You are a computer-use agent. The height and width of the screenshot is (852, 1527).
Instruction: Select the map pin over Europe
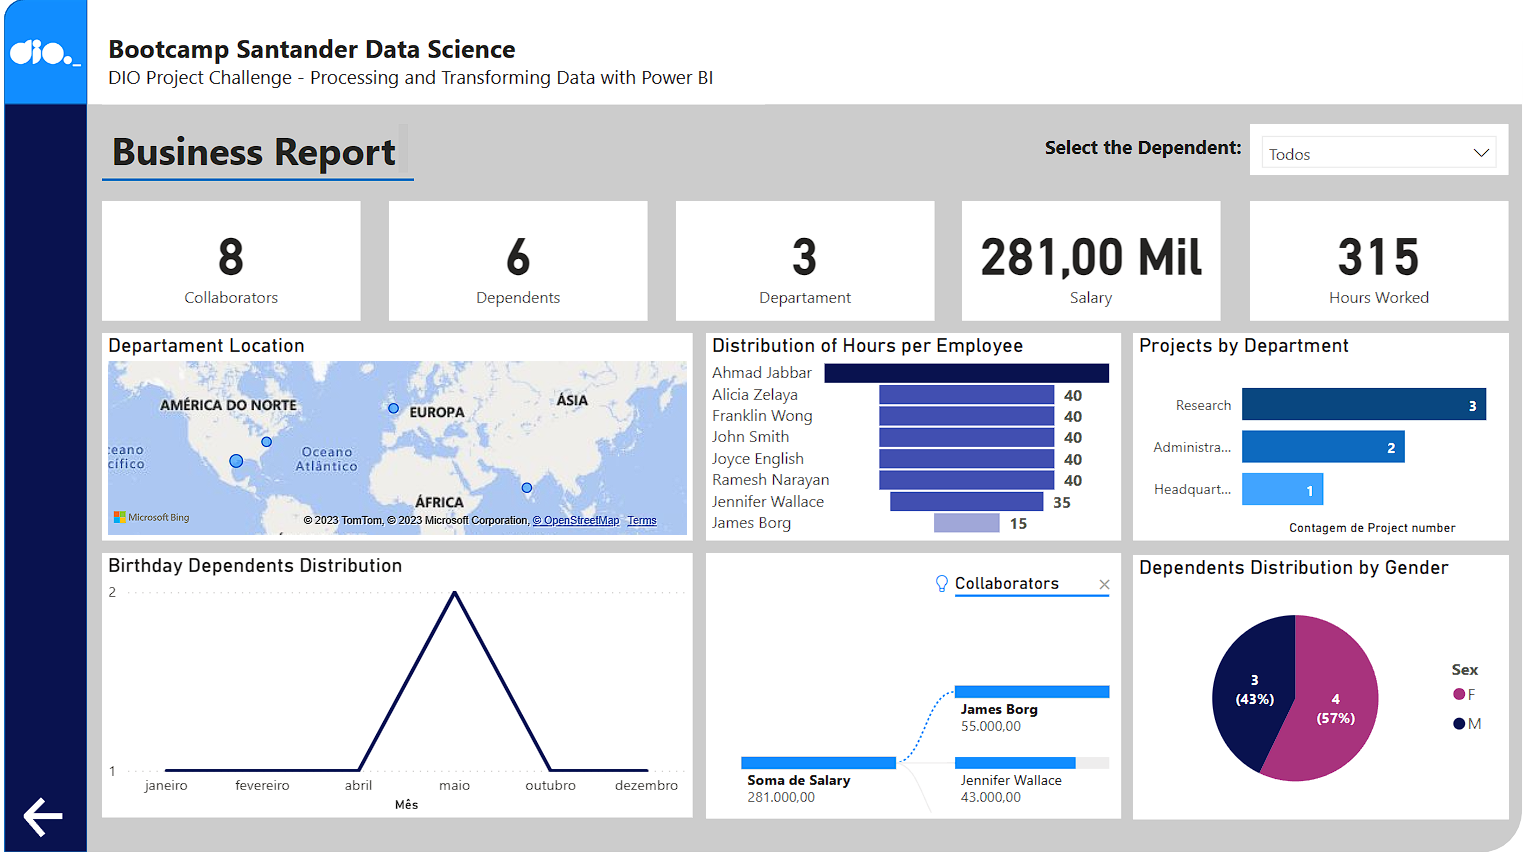pos(393,408)
